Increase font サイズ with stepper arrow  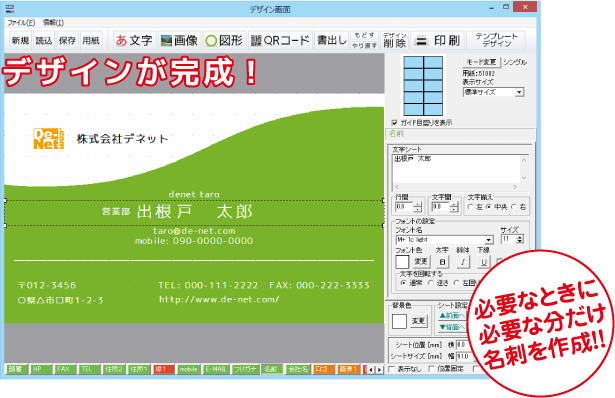pyautogui.click(x=520, y=237)
